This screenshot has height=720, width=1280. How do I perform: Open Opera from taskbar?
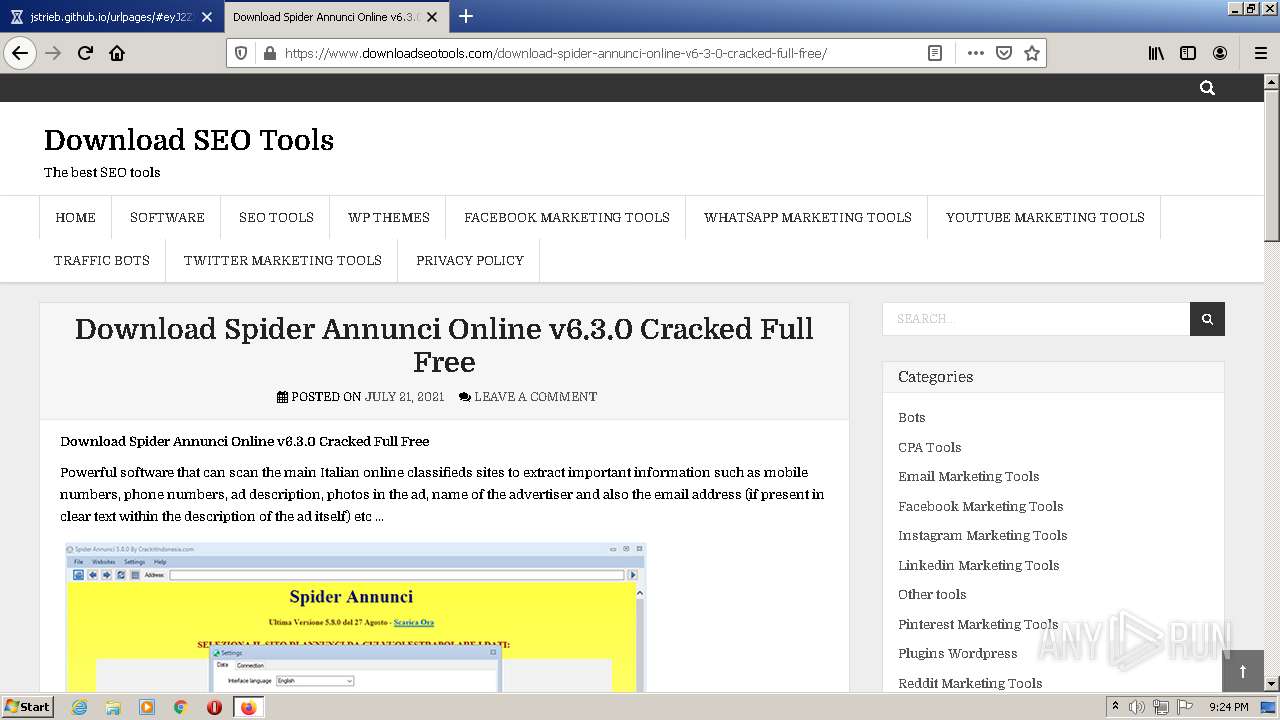214,707
